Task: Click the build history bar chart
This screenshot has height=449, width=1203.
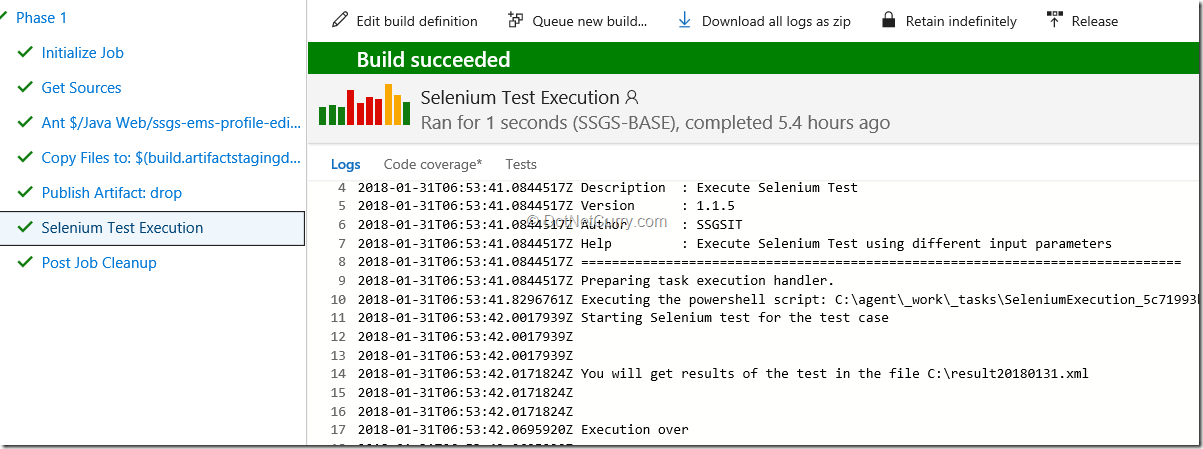Action: (x=362, y=105)
